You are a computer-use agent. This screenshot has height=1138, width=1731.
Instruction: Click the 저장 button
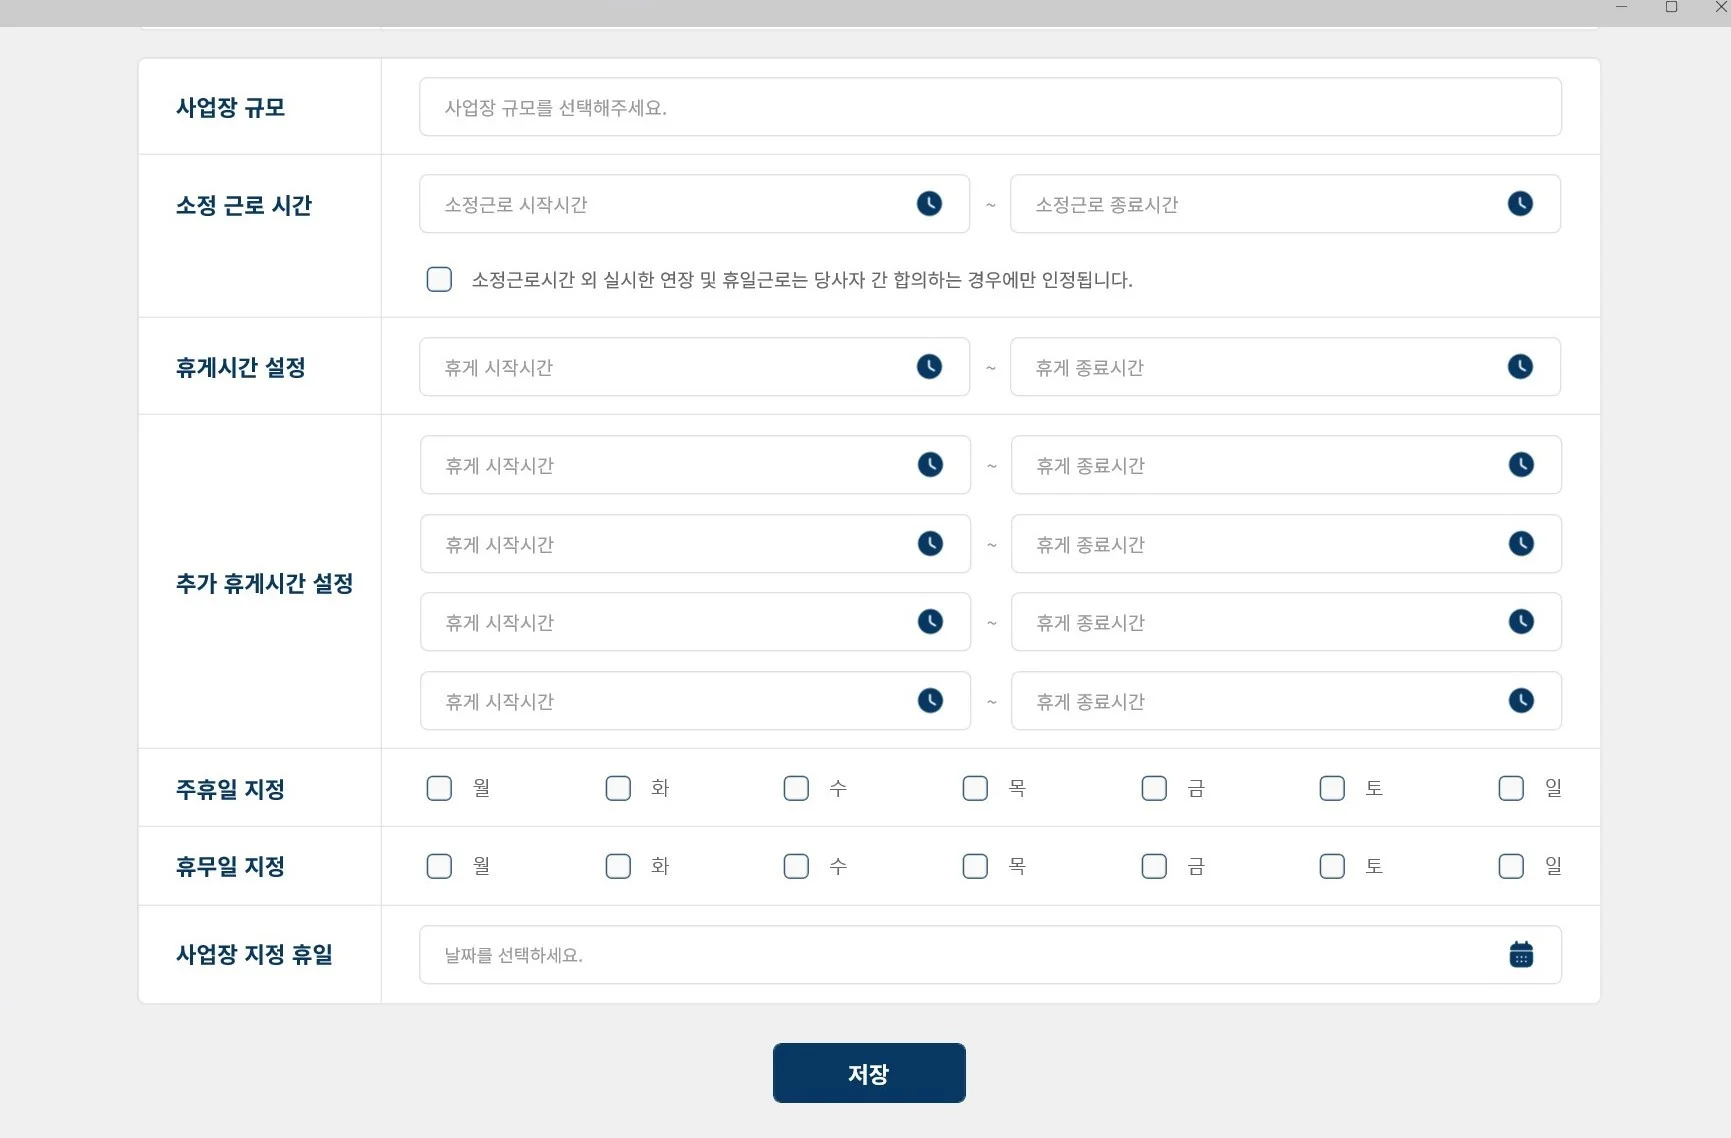coord(869,1073)
